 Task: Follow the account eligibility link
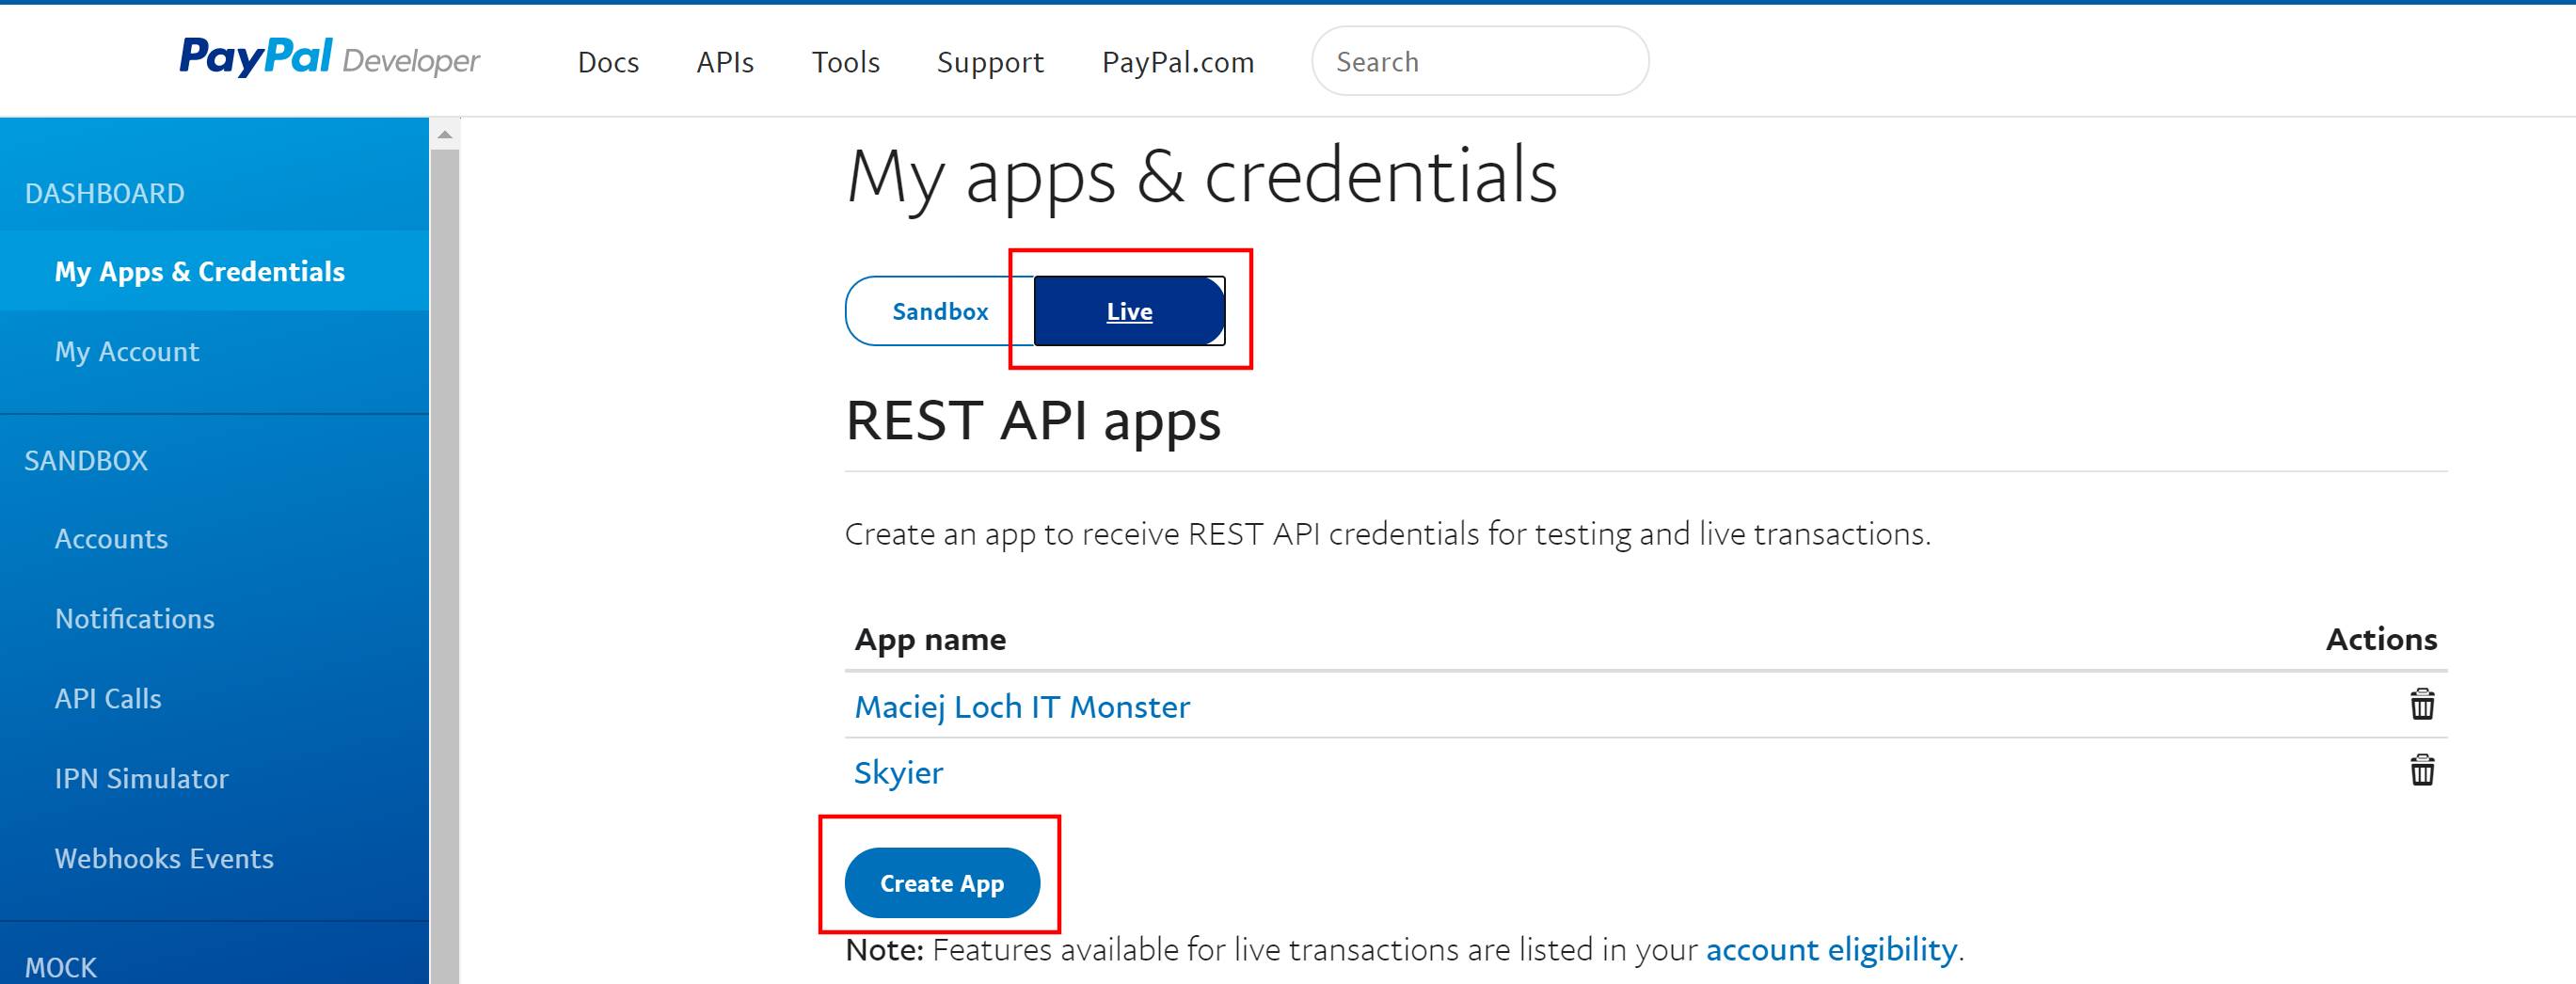coord(1831,948)
